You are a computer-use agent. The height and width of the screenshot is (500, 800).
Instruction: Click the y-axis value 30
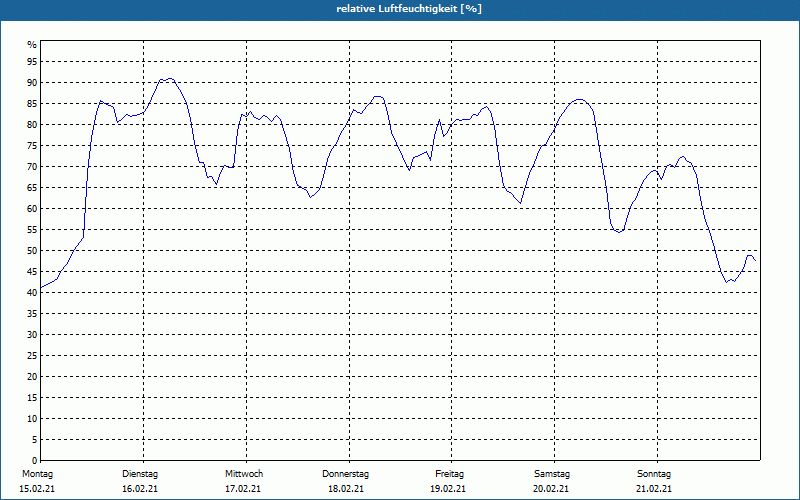(x=32, y=335)
